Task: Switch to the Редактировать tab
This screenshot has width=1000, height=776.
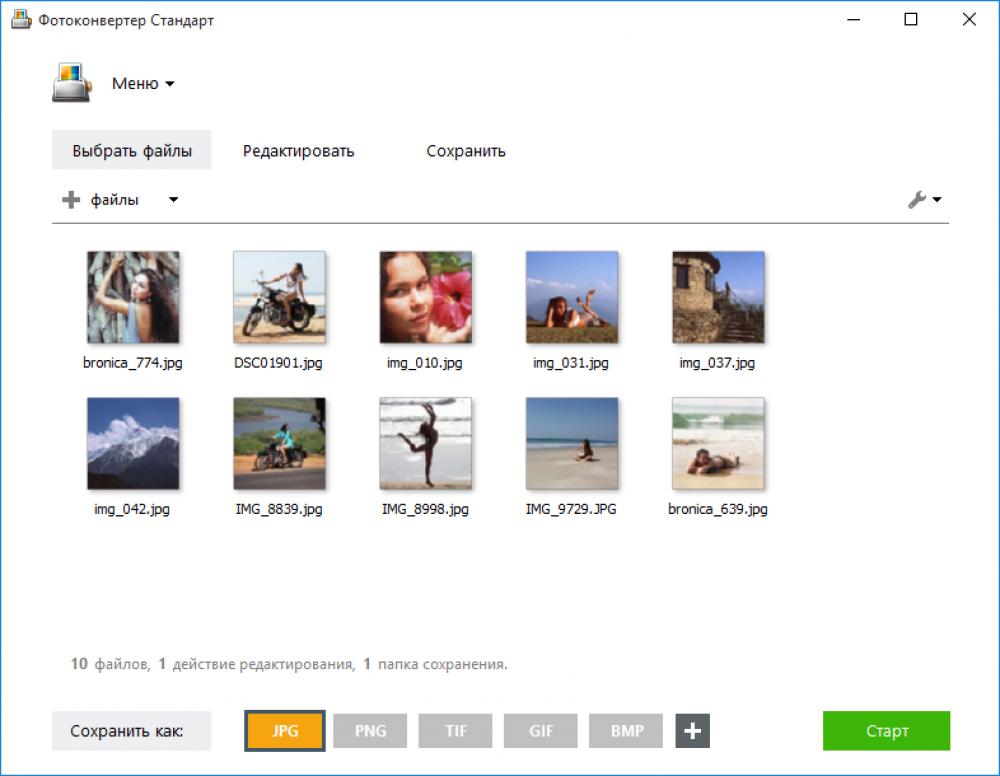Action: tap(298, 150)
